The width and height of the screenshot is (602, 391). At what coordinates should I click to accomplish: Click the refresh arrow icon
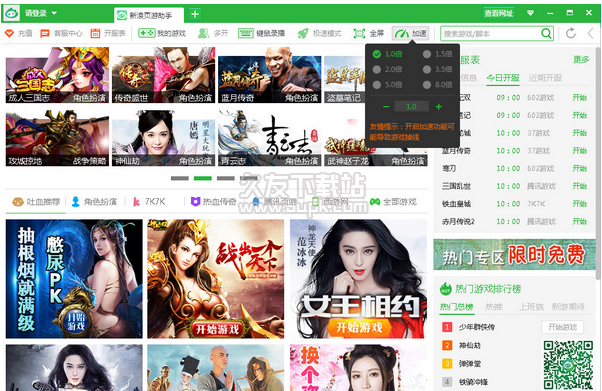click(x=571, y=33)
